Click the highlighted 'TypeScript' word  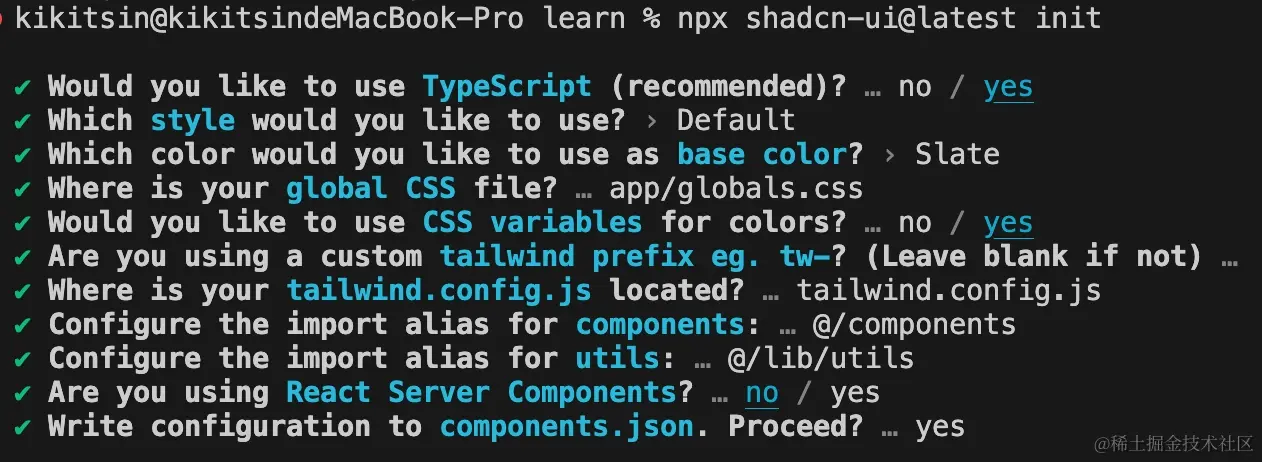click(x=506, y=87)
